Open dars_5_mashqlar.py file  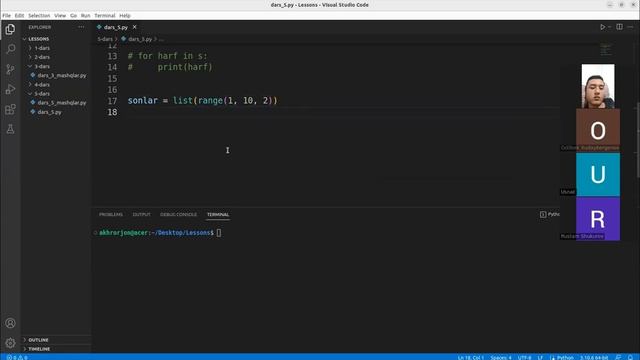click(62, 103)
